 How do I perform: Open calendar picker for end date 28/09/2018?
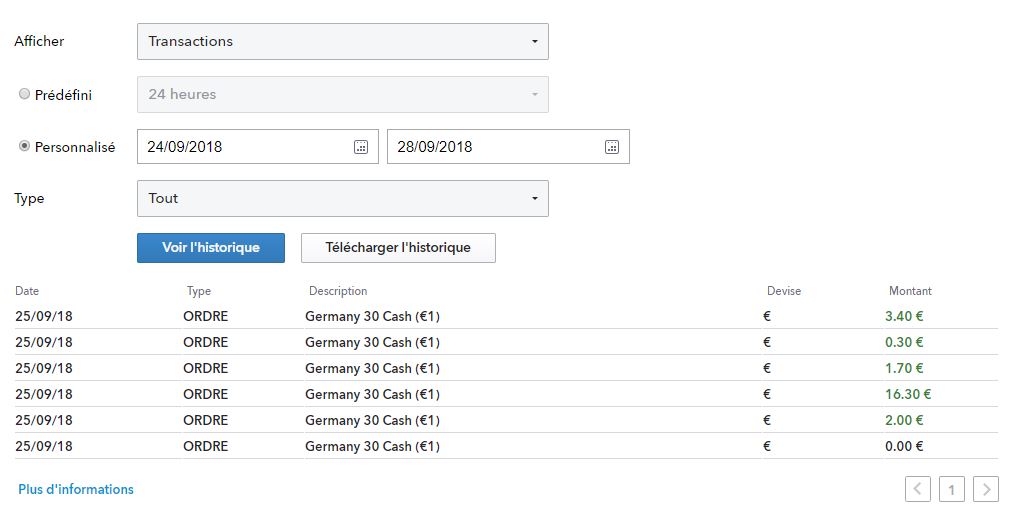pyautogui.click(x=611, y=147)
